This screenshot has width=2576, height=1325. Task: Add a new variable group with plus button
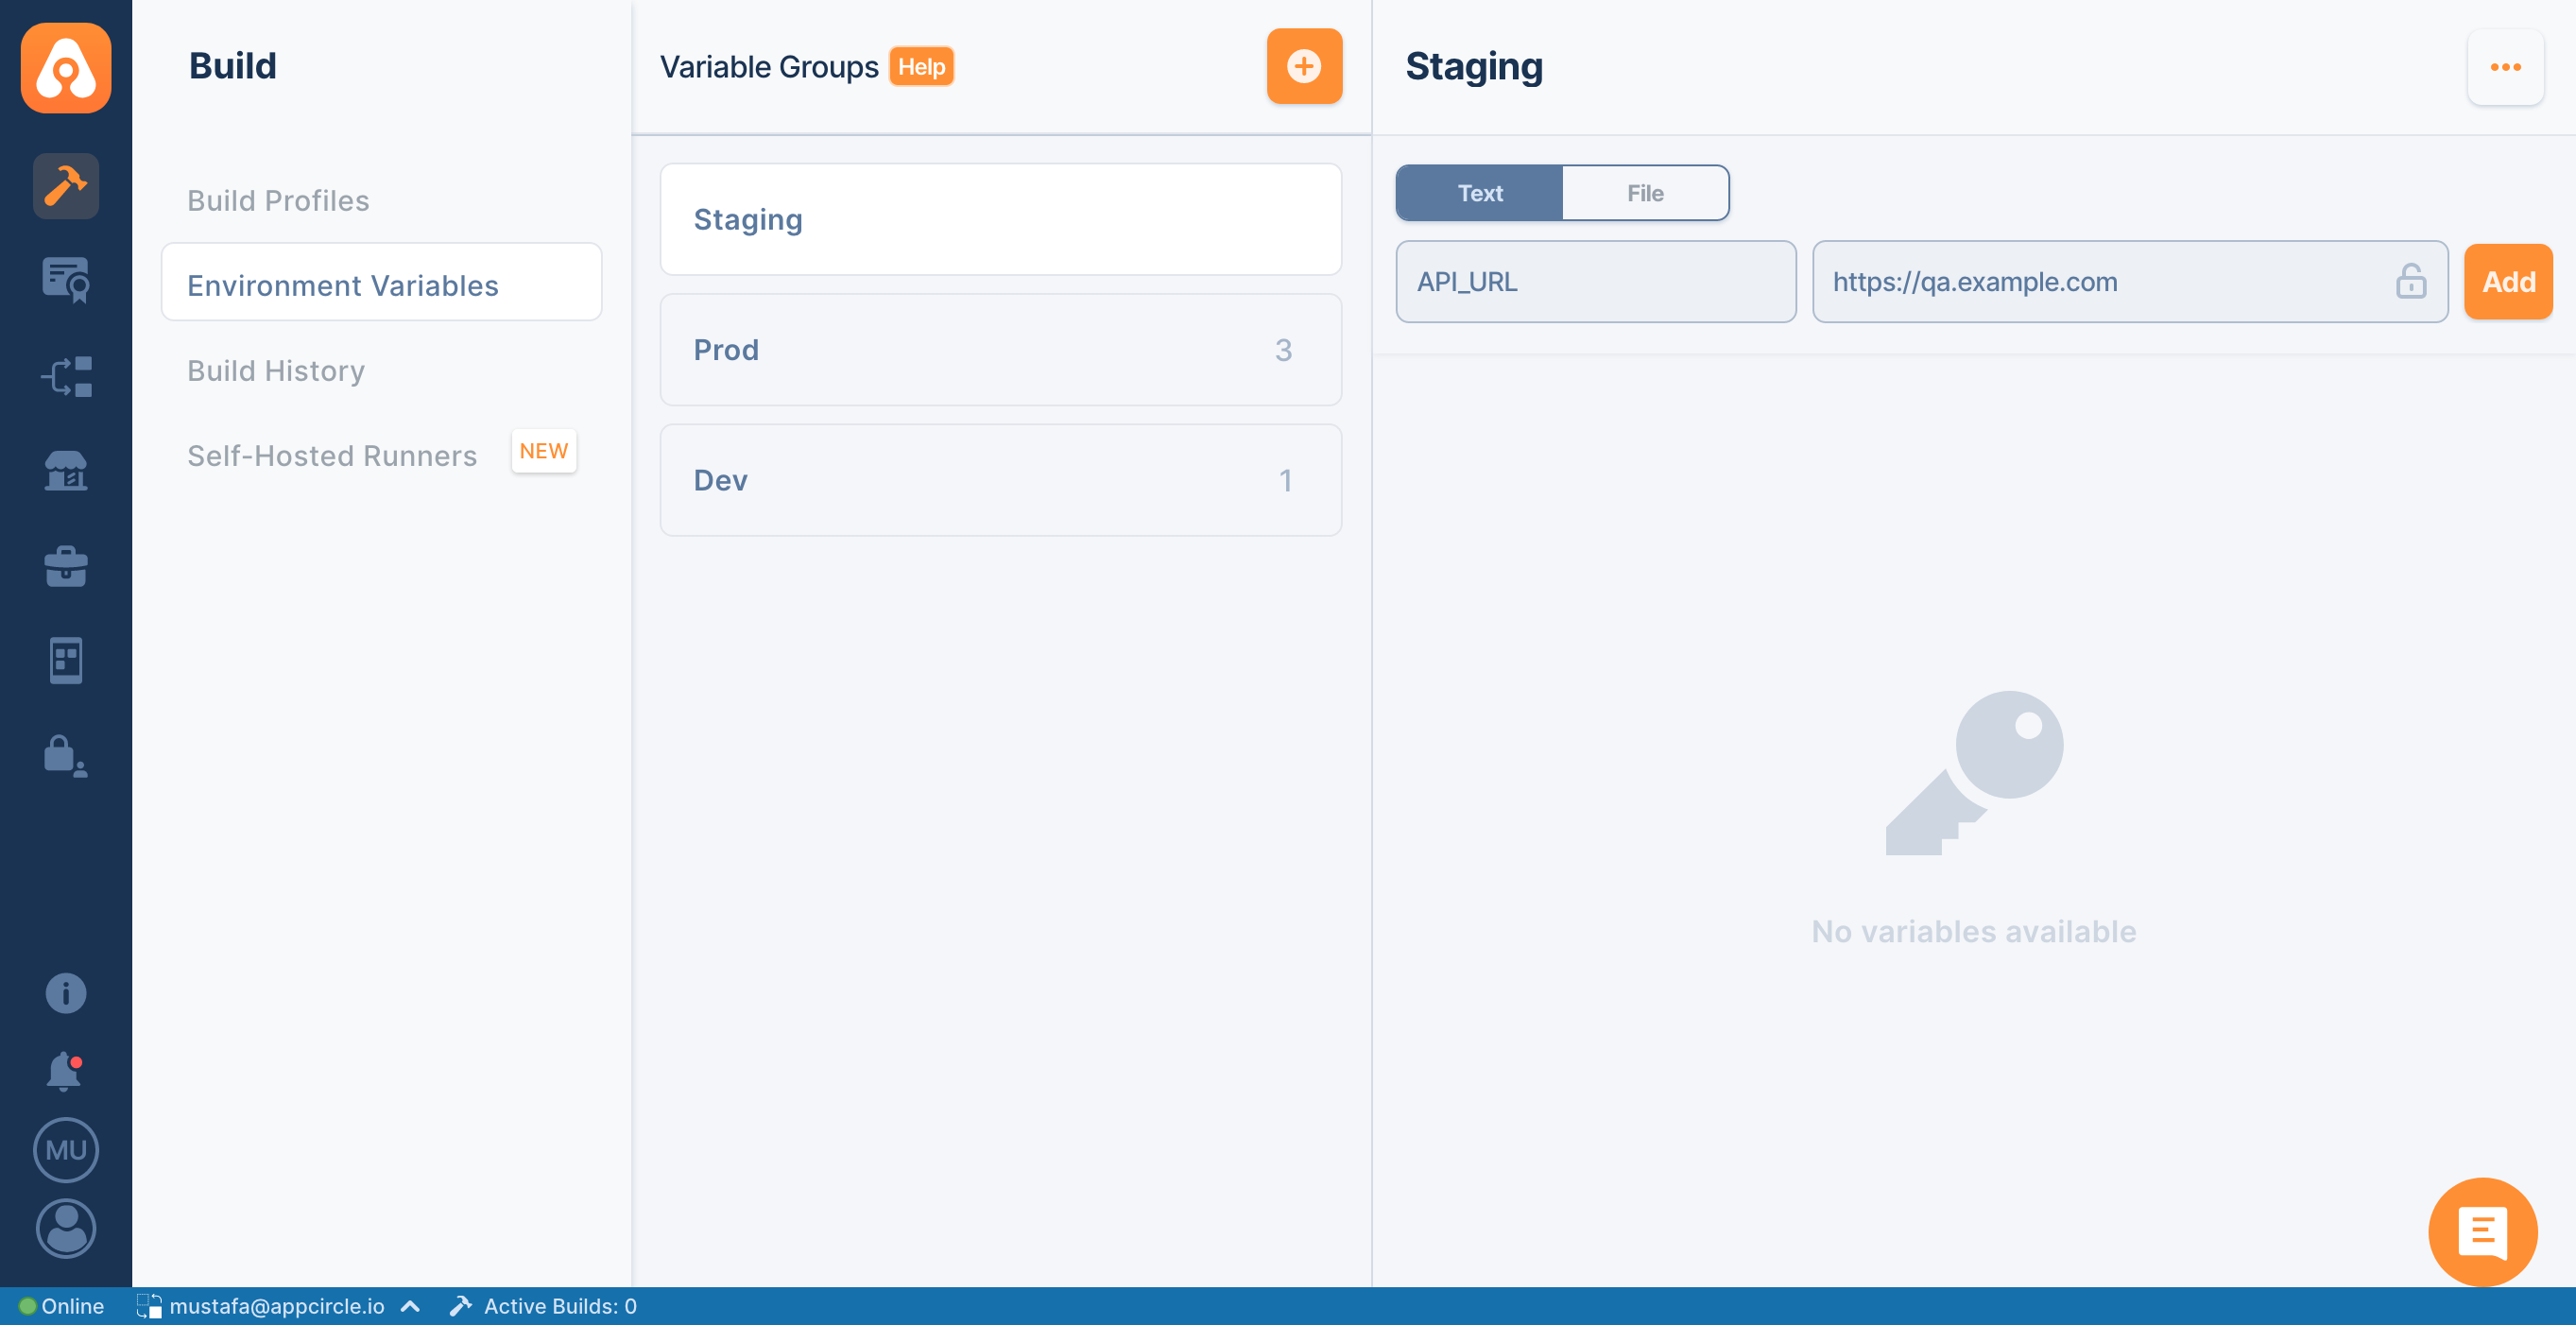click(1304, 66)
